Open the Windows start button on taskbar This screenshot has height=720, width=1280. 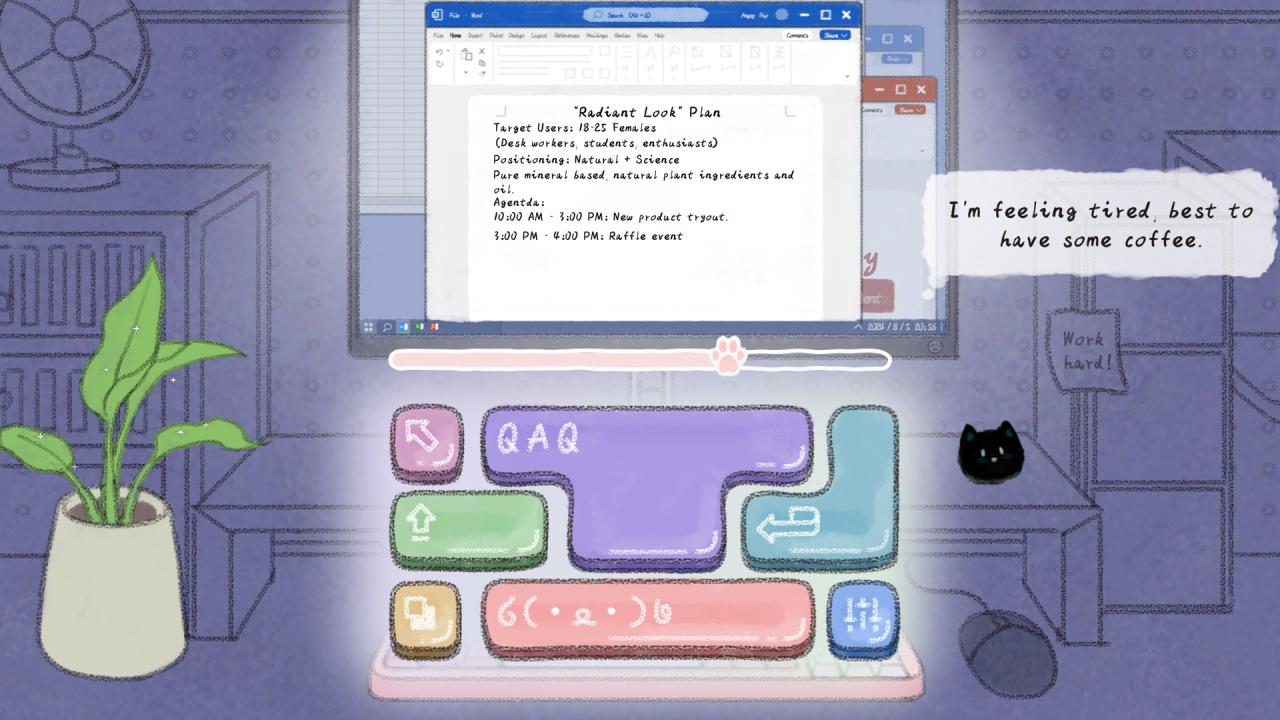(369, 327)
